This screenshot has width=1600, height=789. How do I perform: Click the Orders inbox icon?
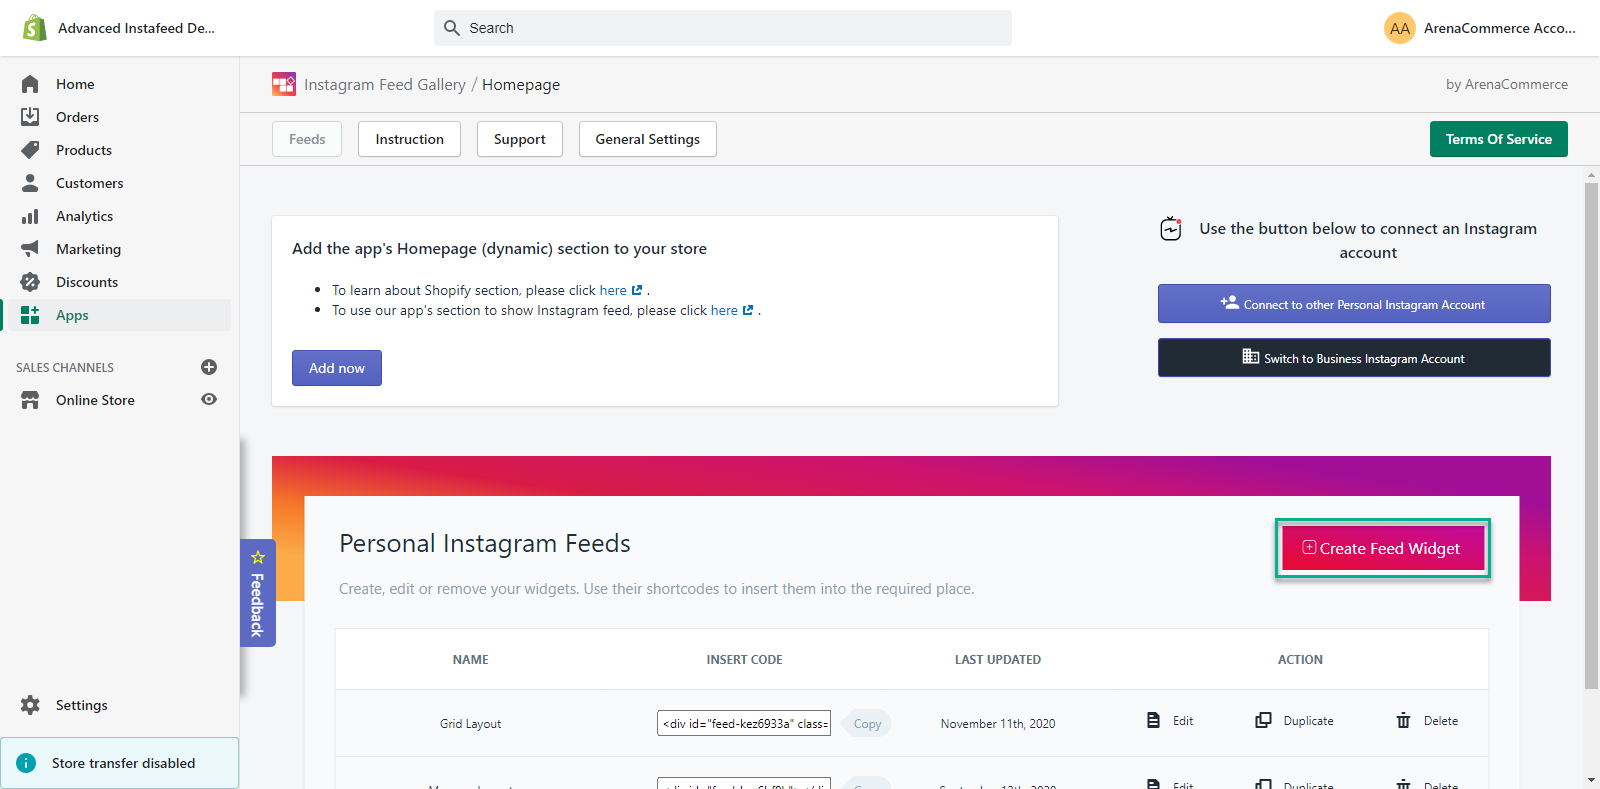[x=30, y=117]
